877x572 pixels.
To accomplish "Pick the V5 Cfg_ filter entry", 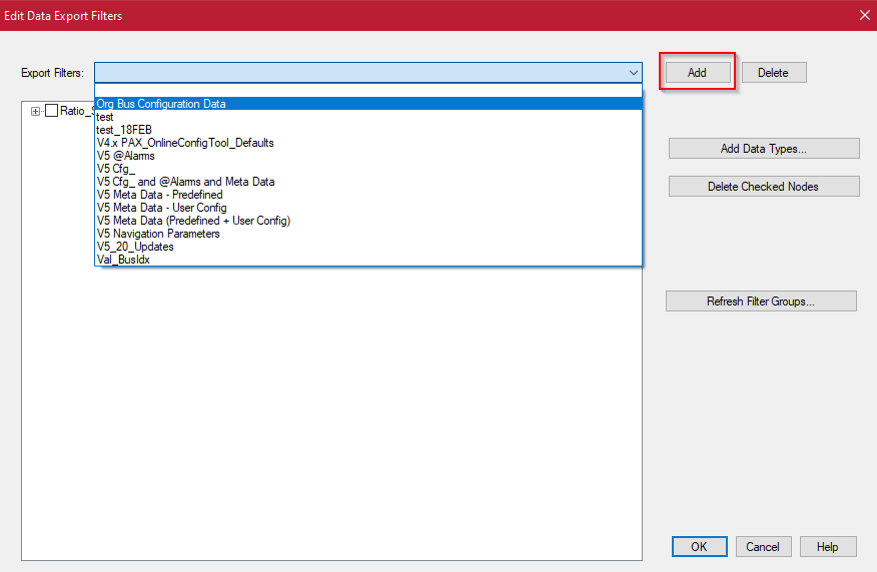I will click(369, 169).
